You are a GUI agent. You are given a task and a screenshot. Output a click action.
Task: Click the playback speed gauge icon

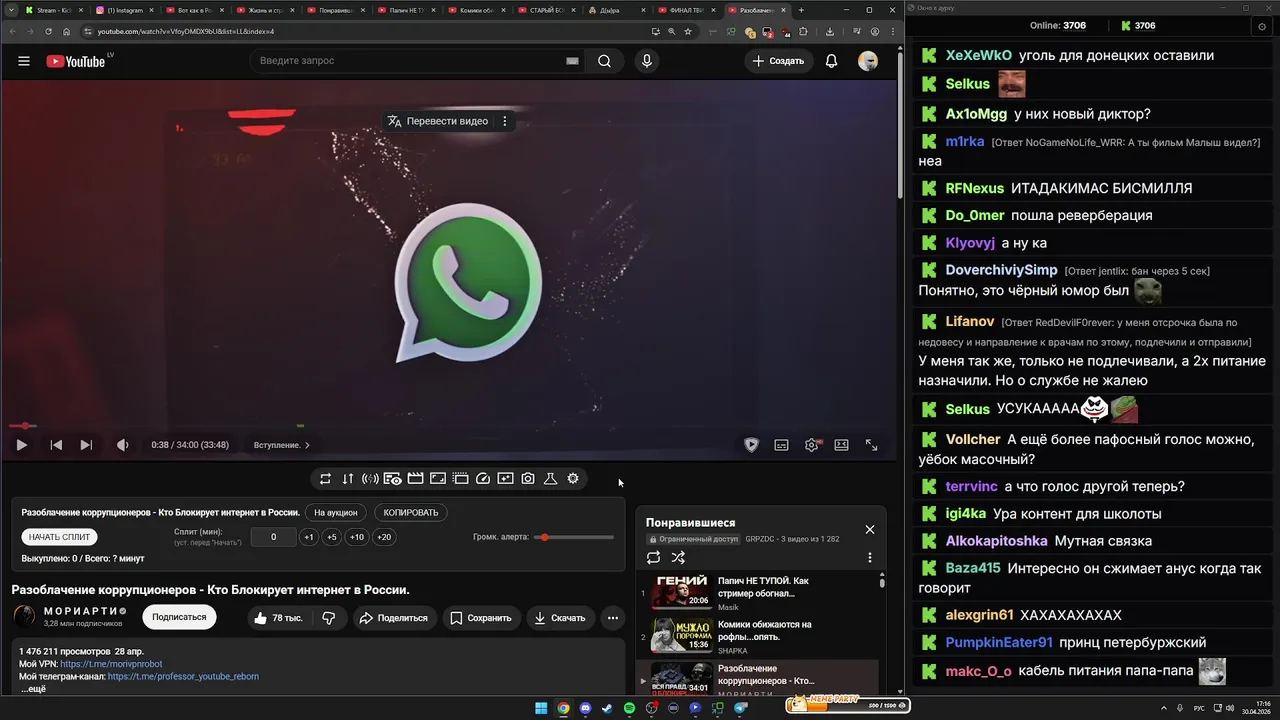coord(482,479)
